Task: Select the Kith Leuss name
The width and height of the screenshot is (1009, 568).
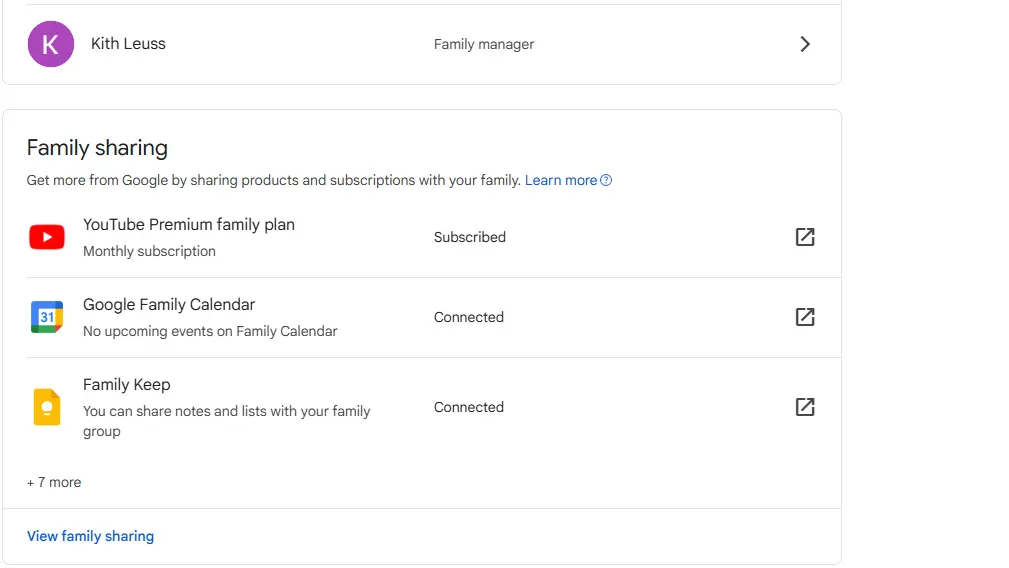Action: pos(128,44)
